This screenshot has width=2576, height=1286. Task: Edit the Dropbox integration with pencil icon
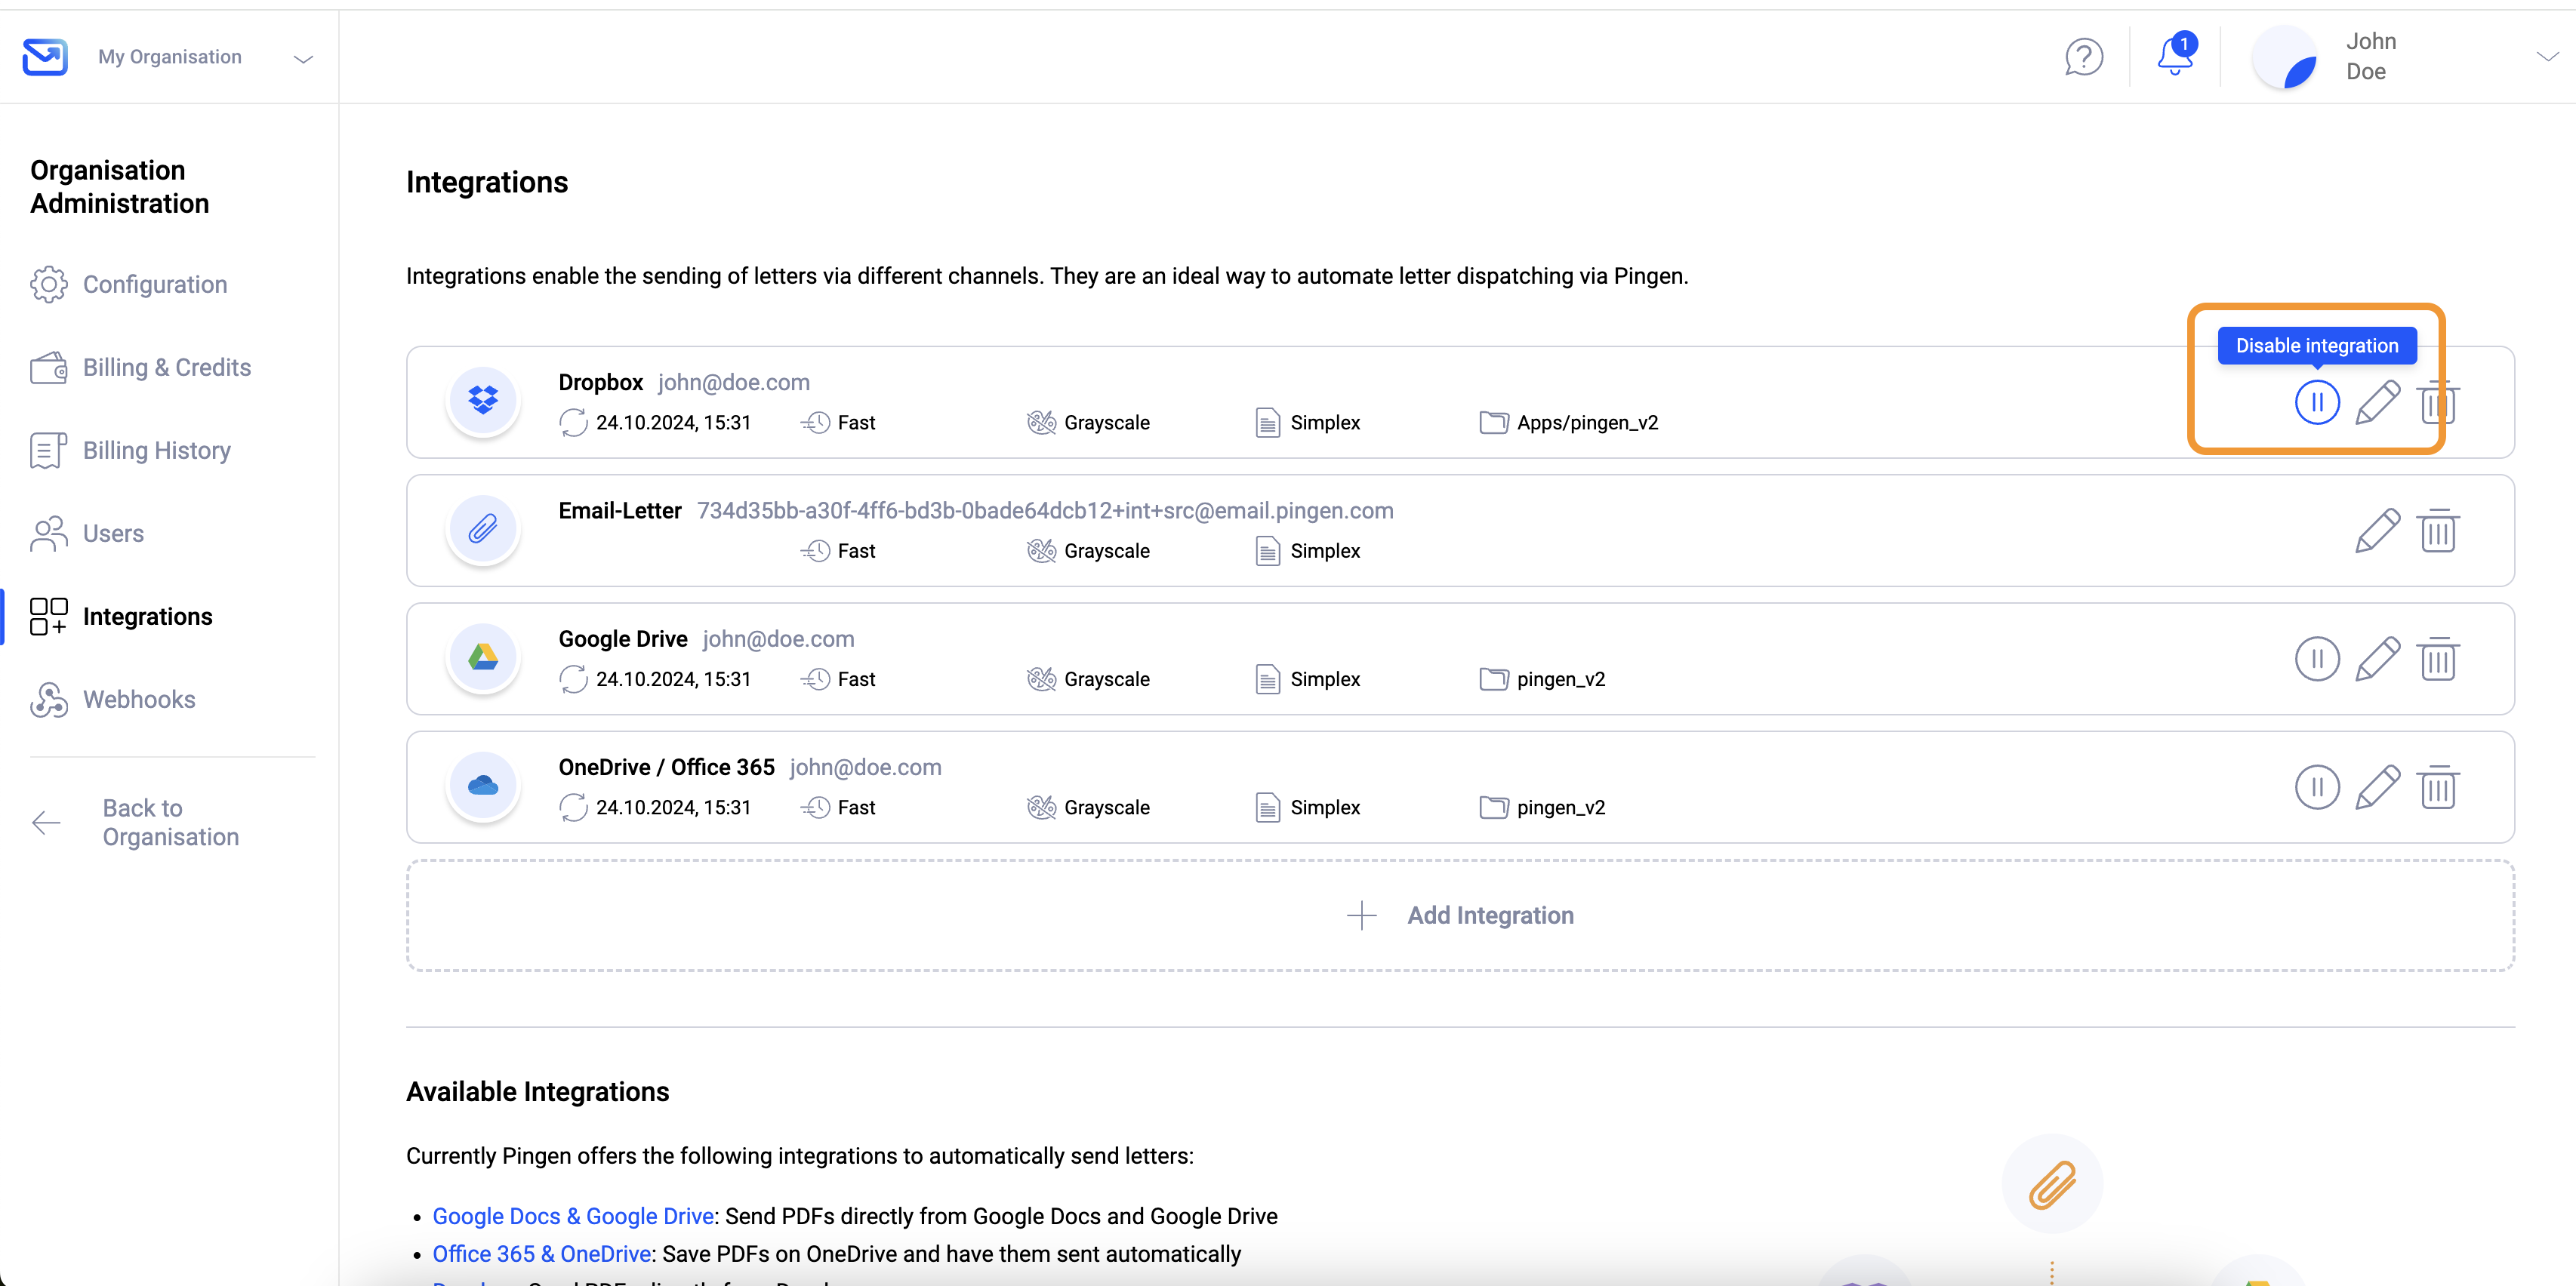[2378, 403]
